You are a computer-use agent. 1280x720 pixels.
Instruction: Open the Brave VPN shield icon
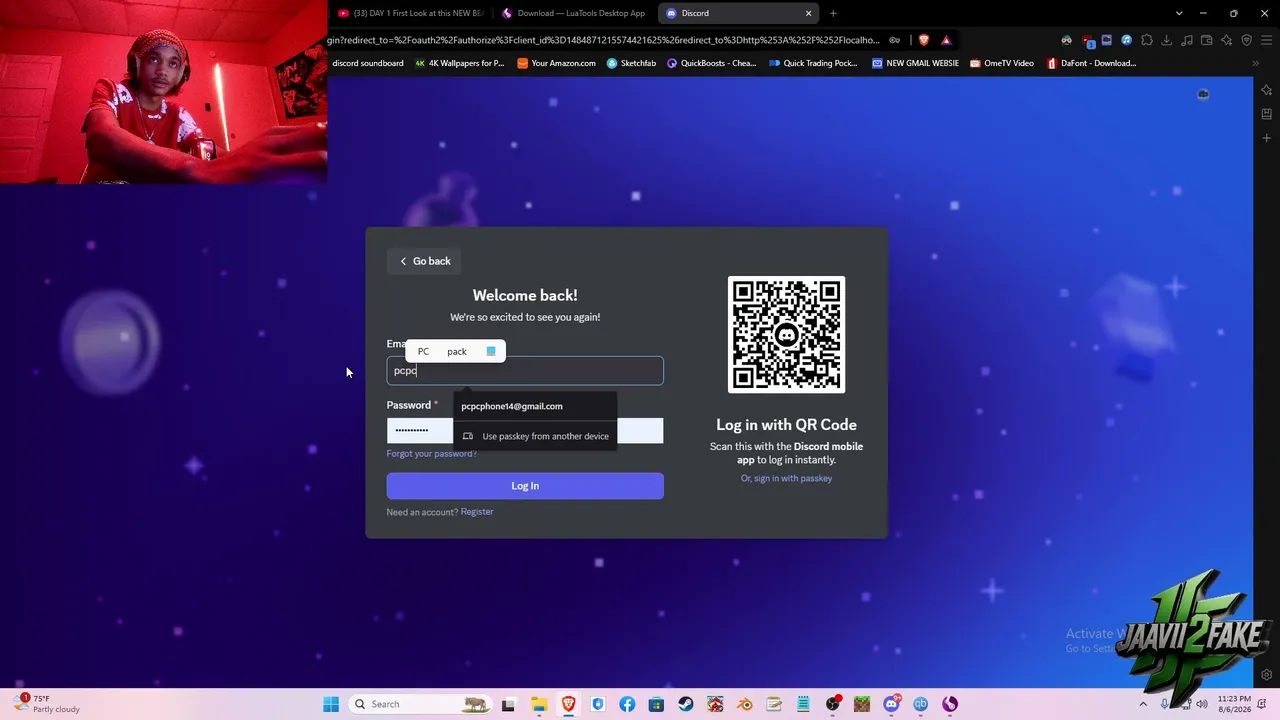(x=1246, y=40)
